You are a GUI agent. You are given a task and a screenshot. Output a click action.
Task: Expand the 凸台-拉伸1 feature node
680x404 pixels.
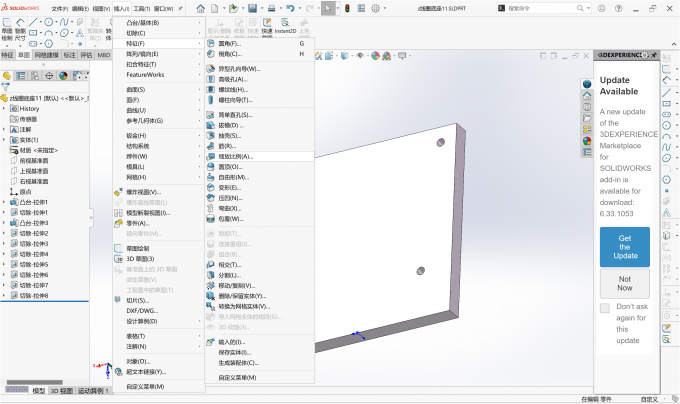point(4,202)
